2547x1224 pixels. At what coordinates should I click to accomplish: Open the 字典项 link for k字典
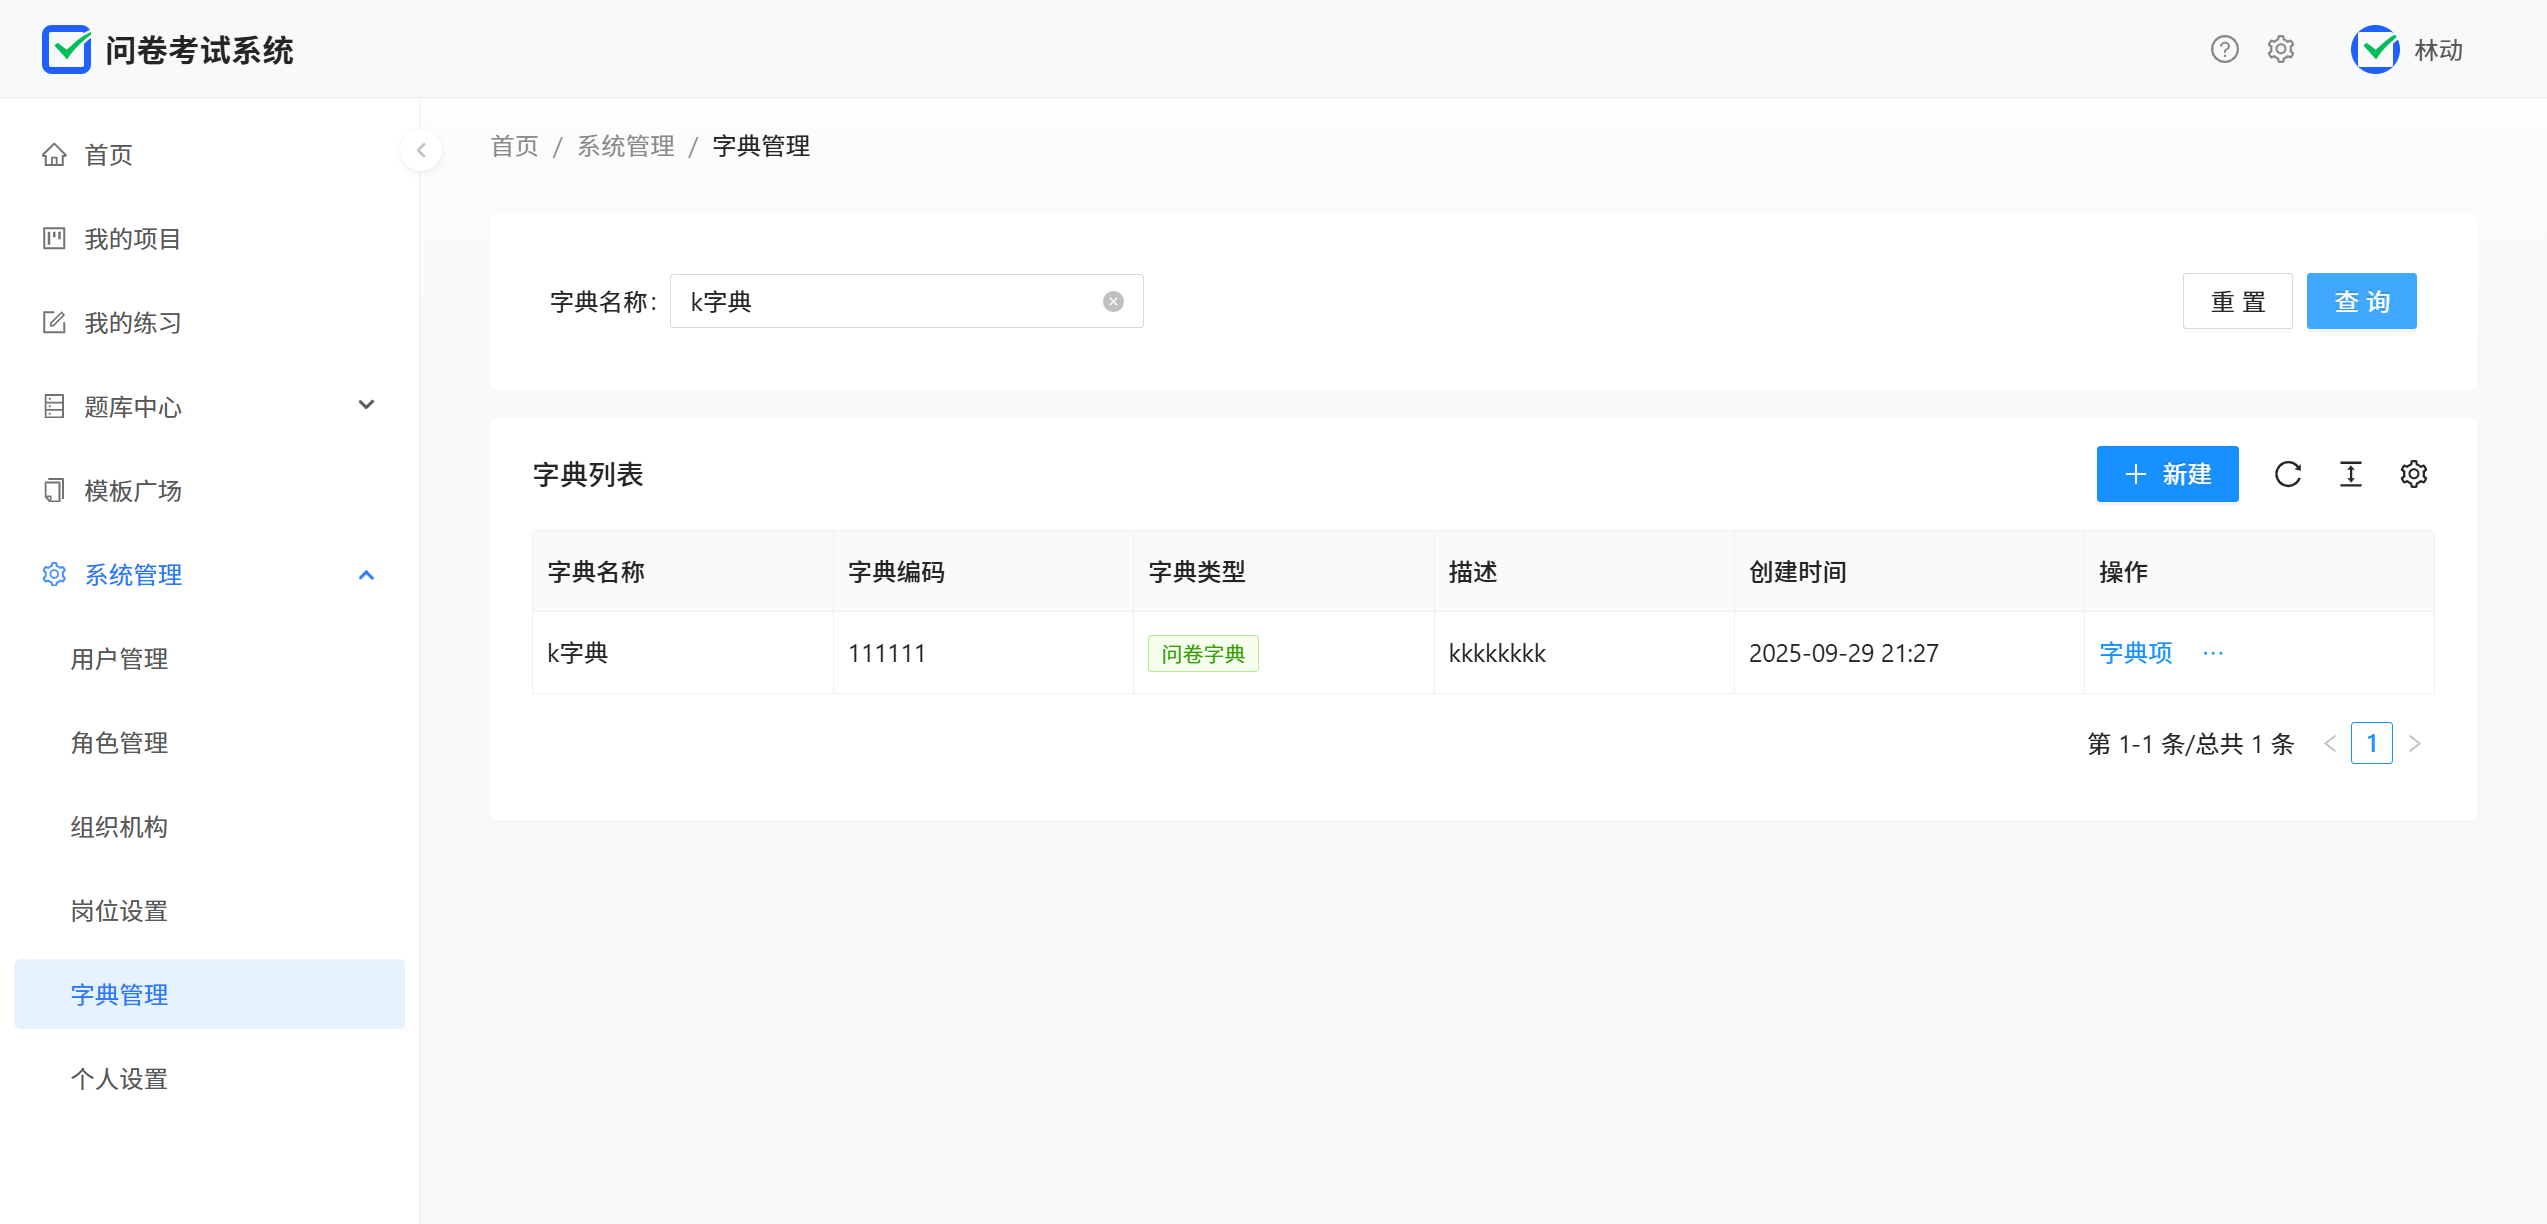tap(2135, 653)
